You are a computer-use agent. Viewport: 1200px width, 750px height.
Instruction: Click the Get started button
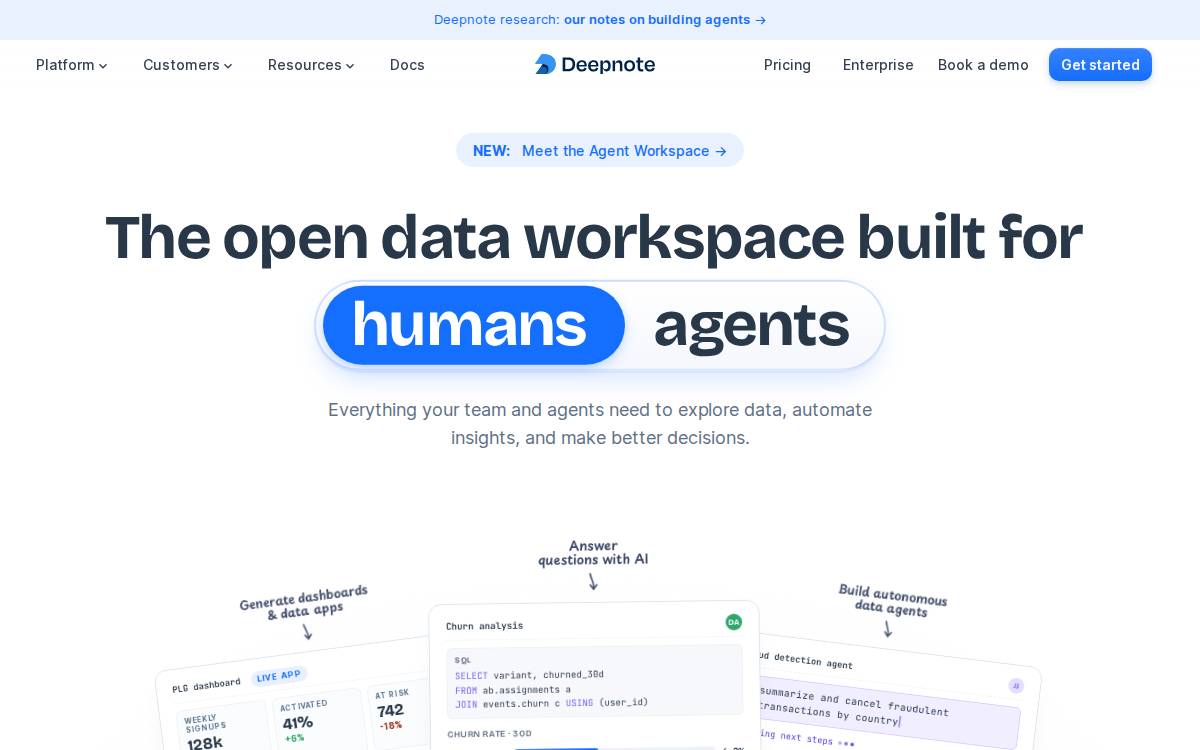point(1100,65)
